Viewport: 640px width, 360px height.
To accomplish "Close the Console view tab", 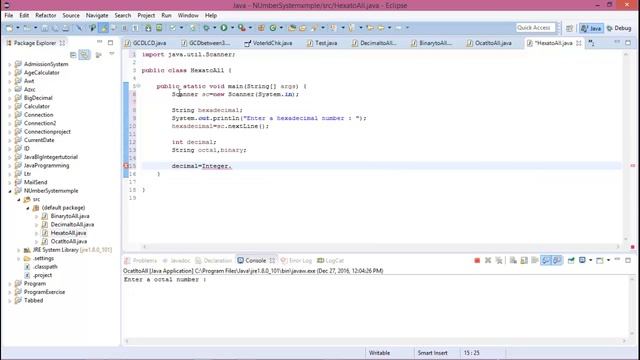I will click(272, 260).
